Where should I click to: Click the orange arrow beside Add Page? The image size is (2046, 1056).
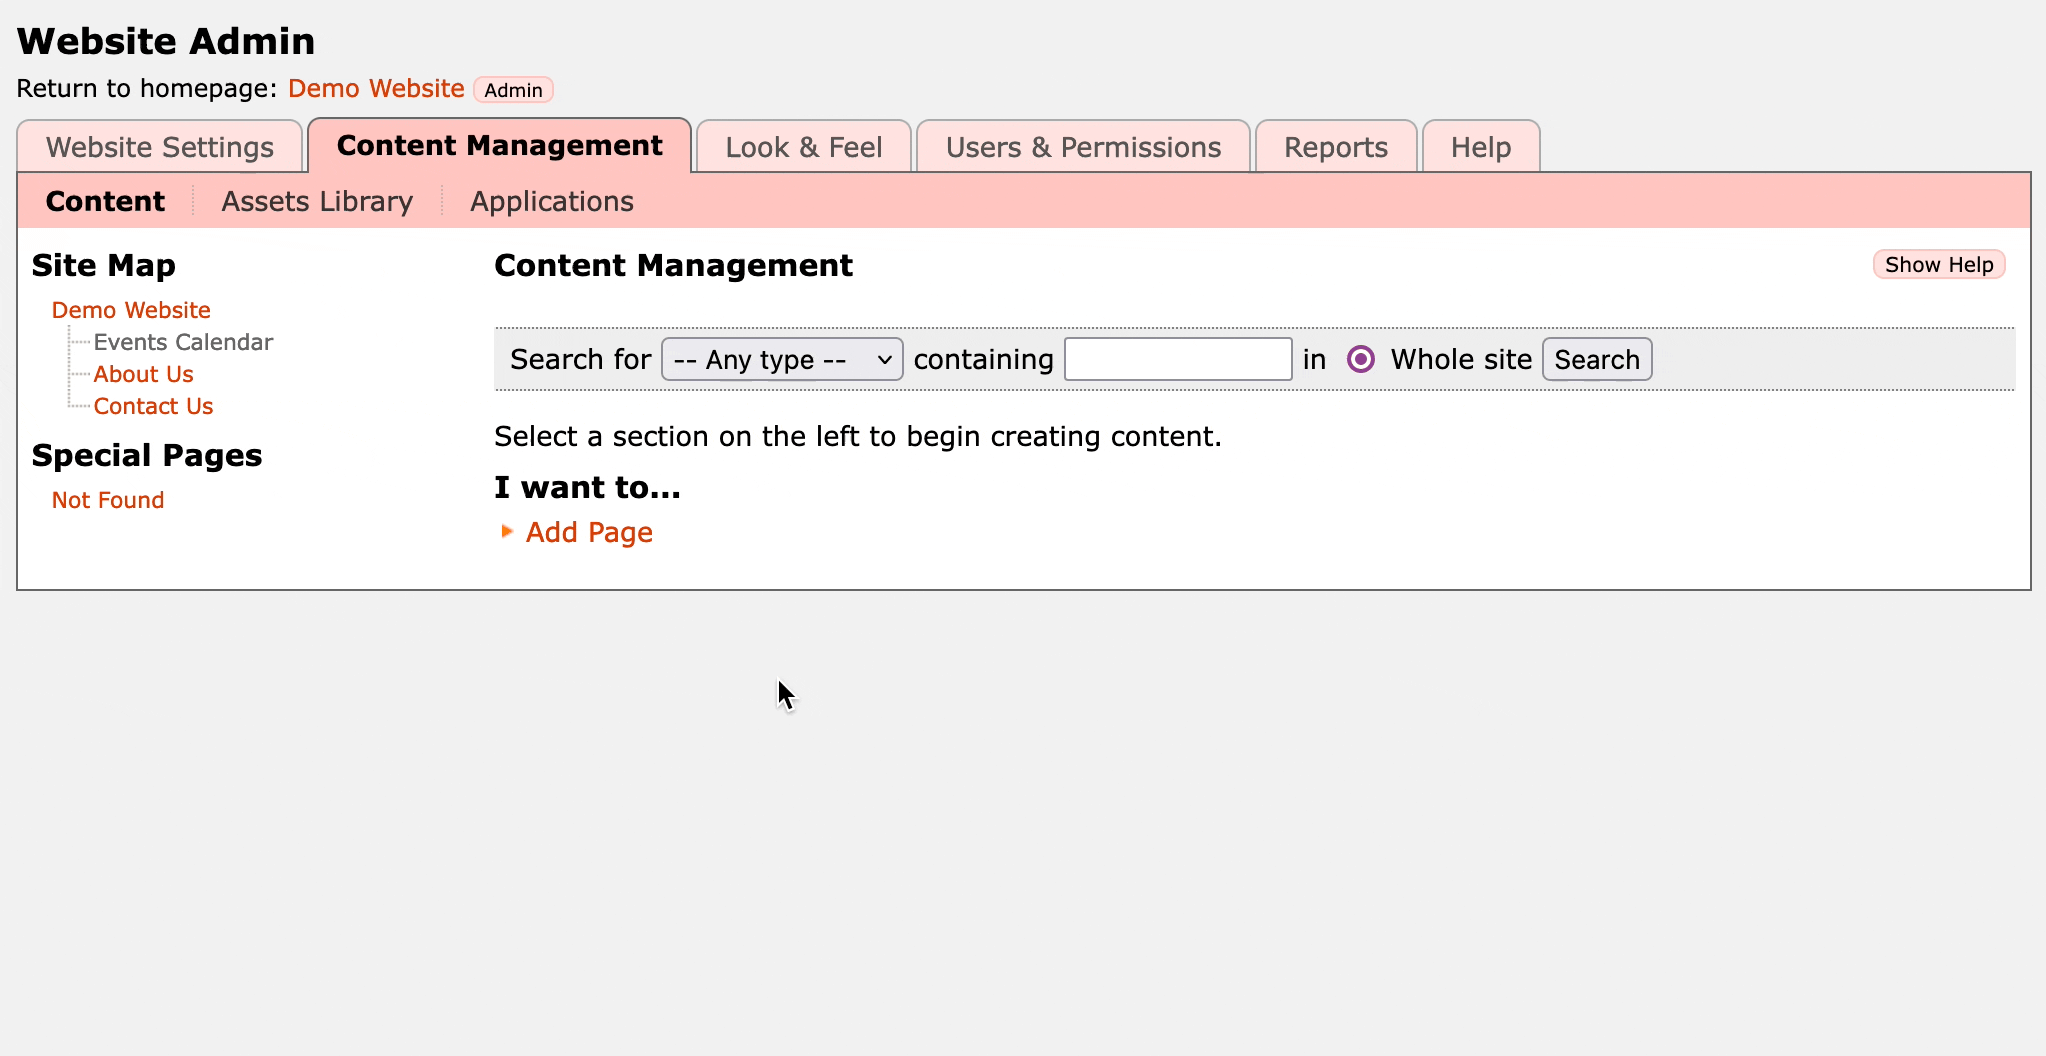pyautogui.click(x=507, y=532)
